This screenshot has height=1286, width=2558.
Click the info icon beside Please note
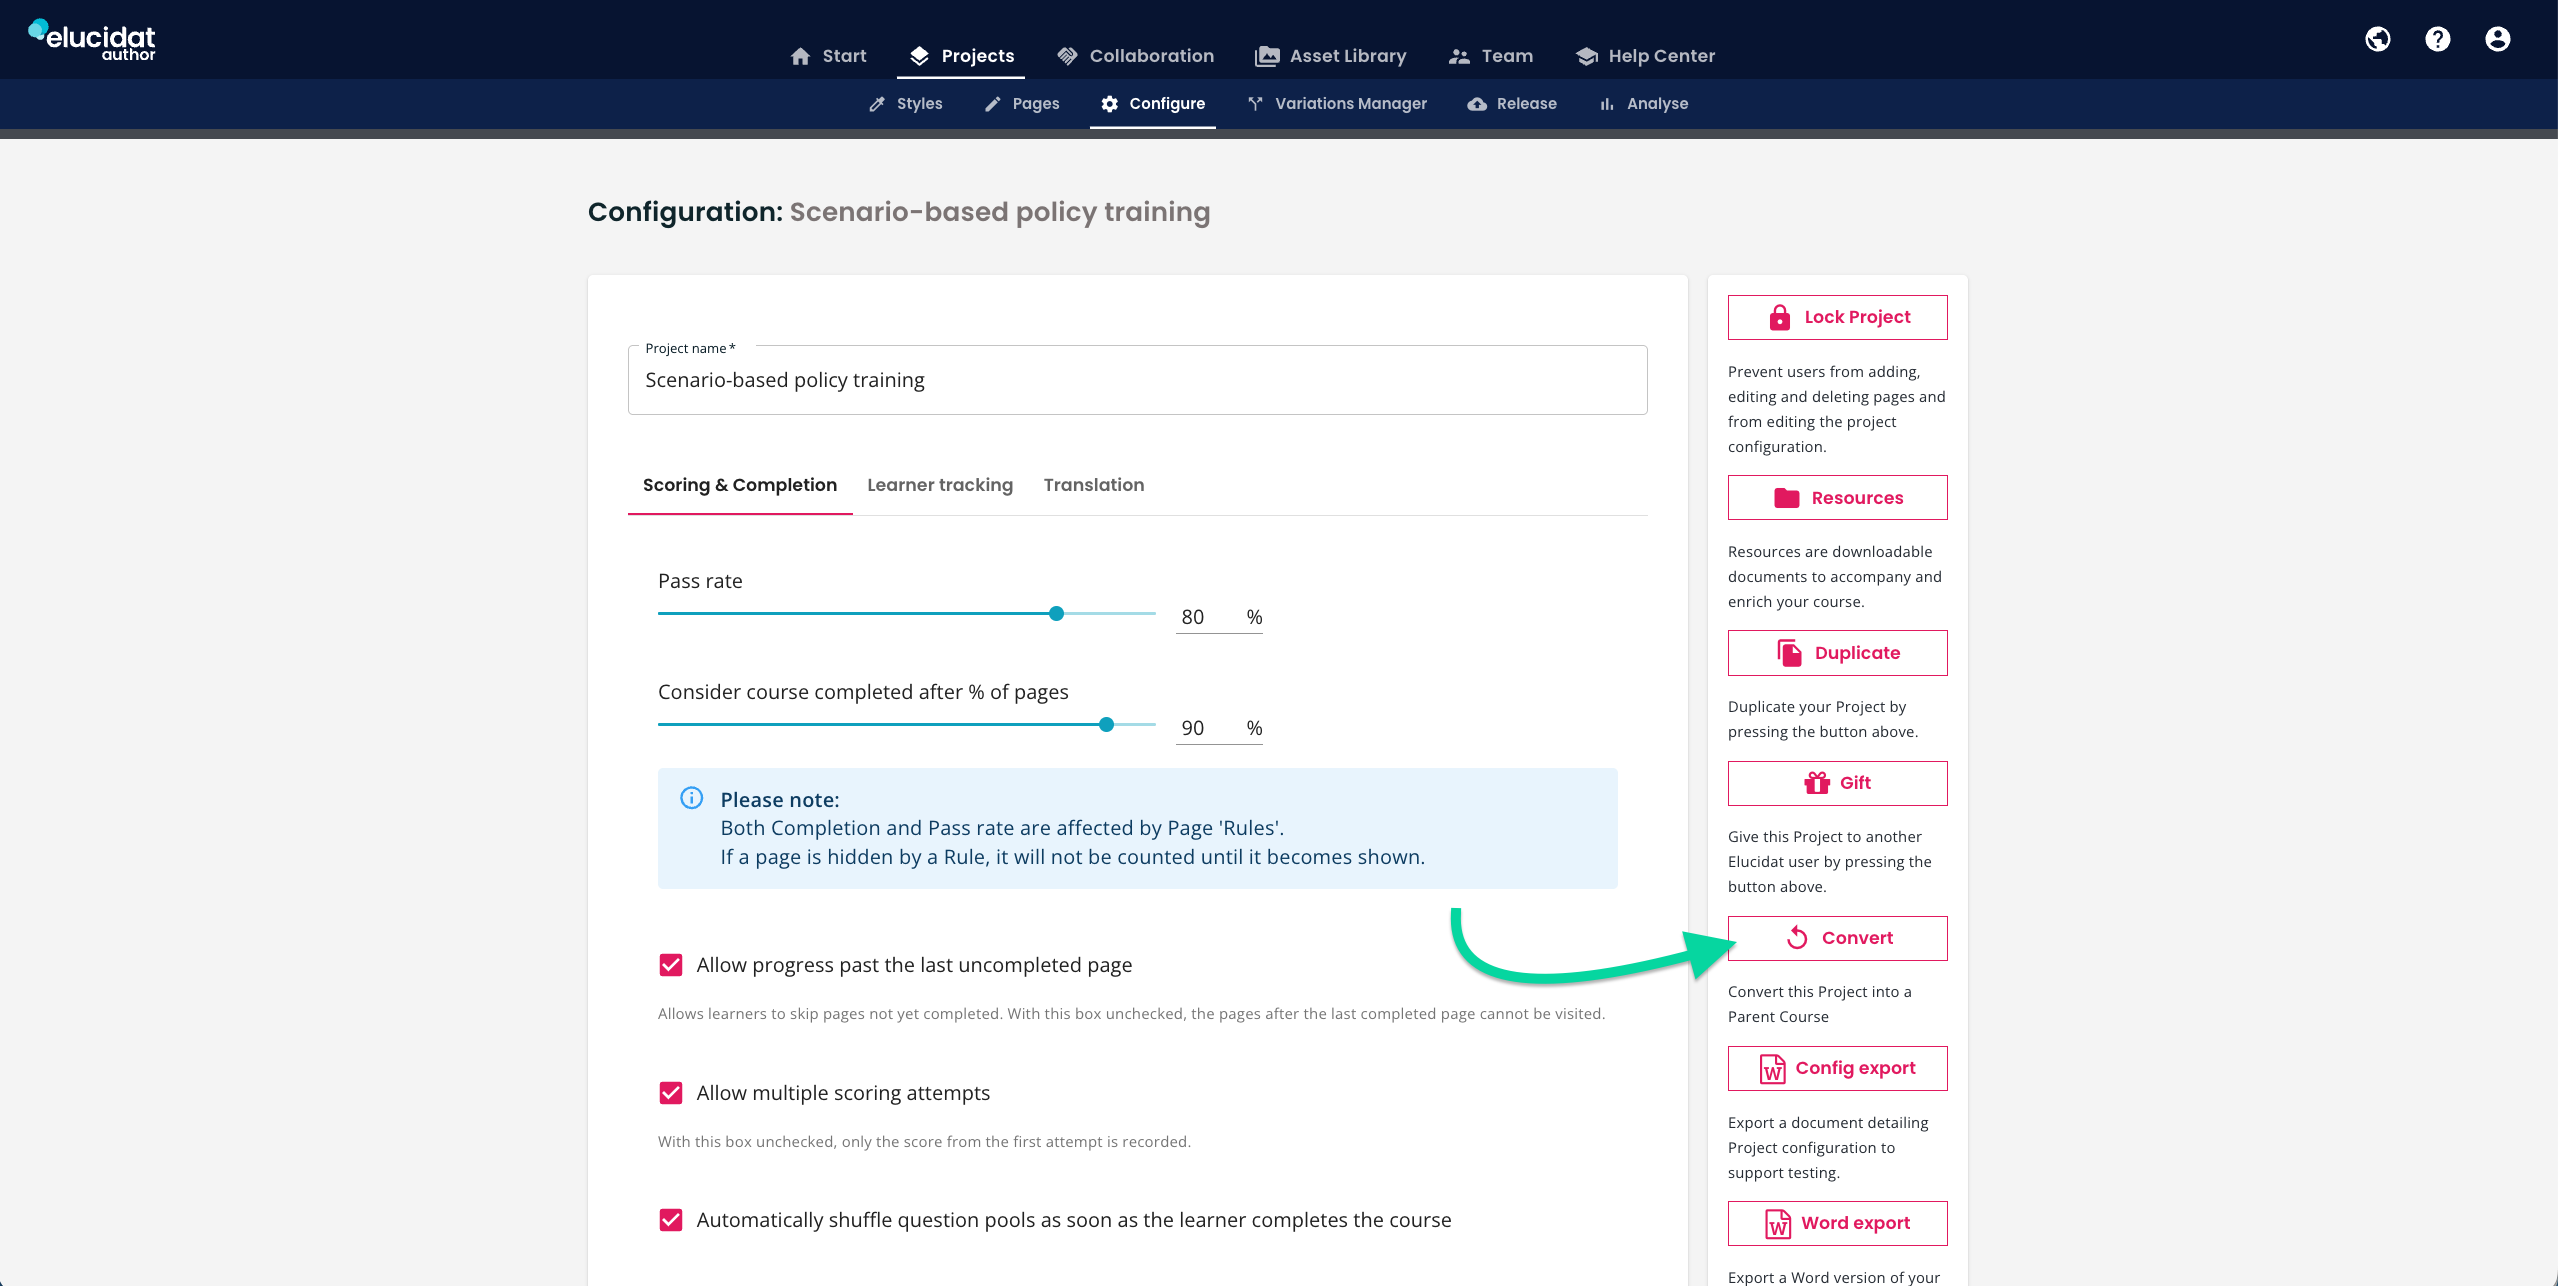pyautogui.click(x=692, y=798)
